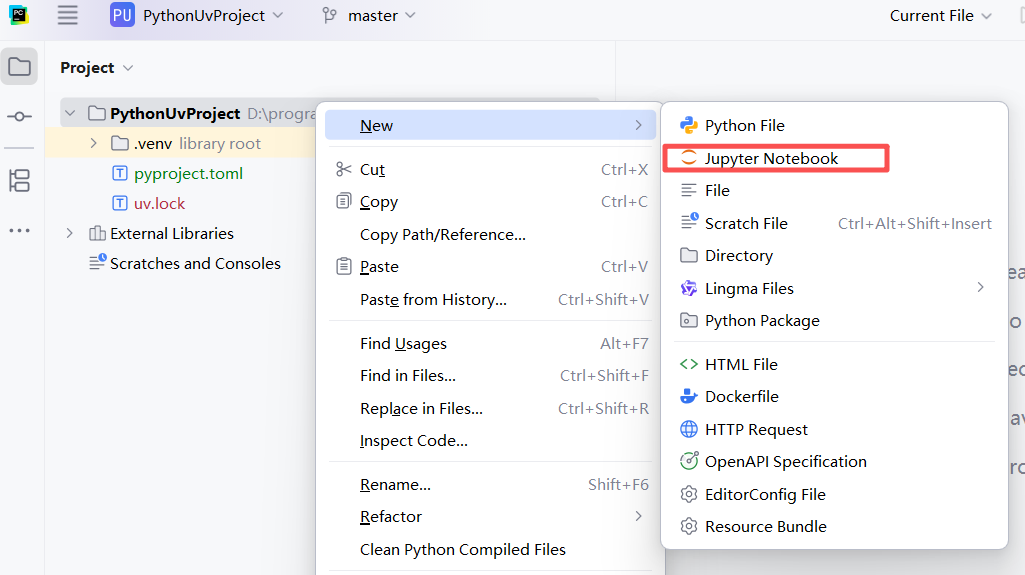Viewport: 1025px width, 575px height.
Task: Click the HTTP Request globe icon
Action: point(689,429)
